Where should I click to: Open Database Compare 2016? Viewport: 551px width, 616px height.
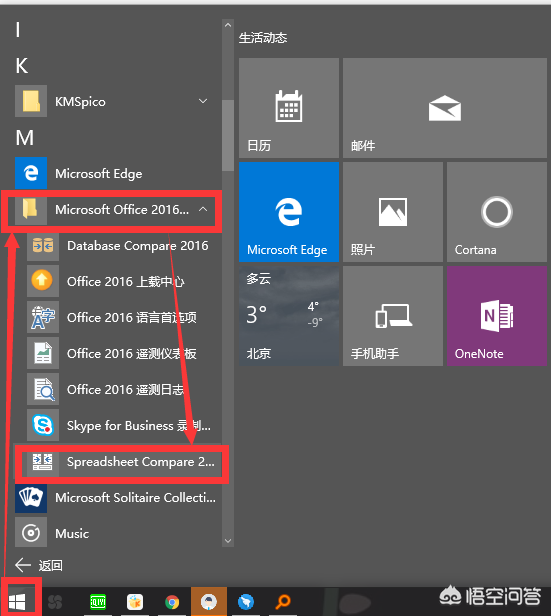[124, 246]
